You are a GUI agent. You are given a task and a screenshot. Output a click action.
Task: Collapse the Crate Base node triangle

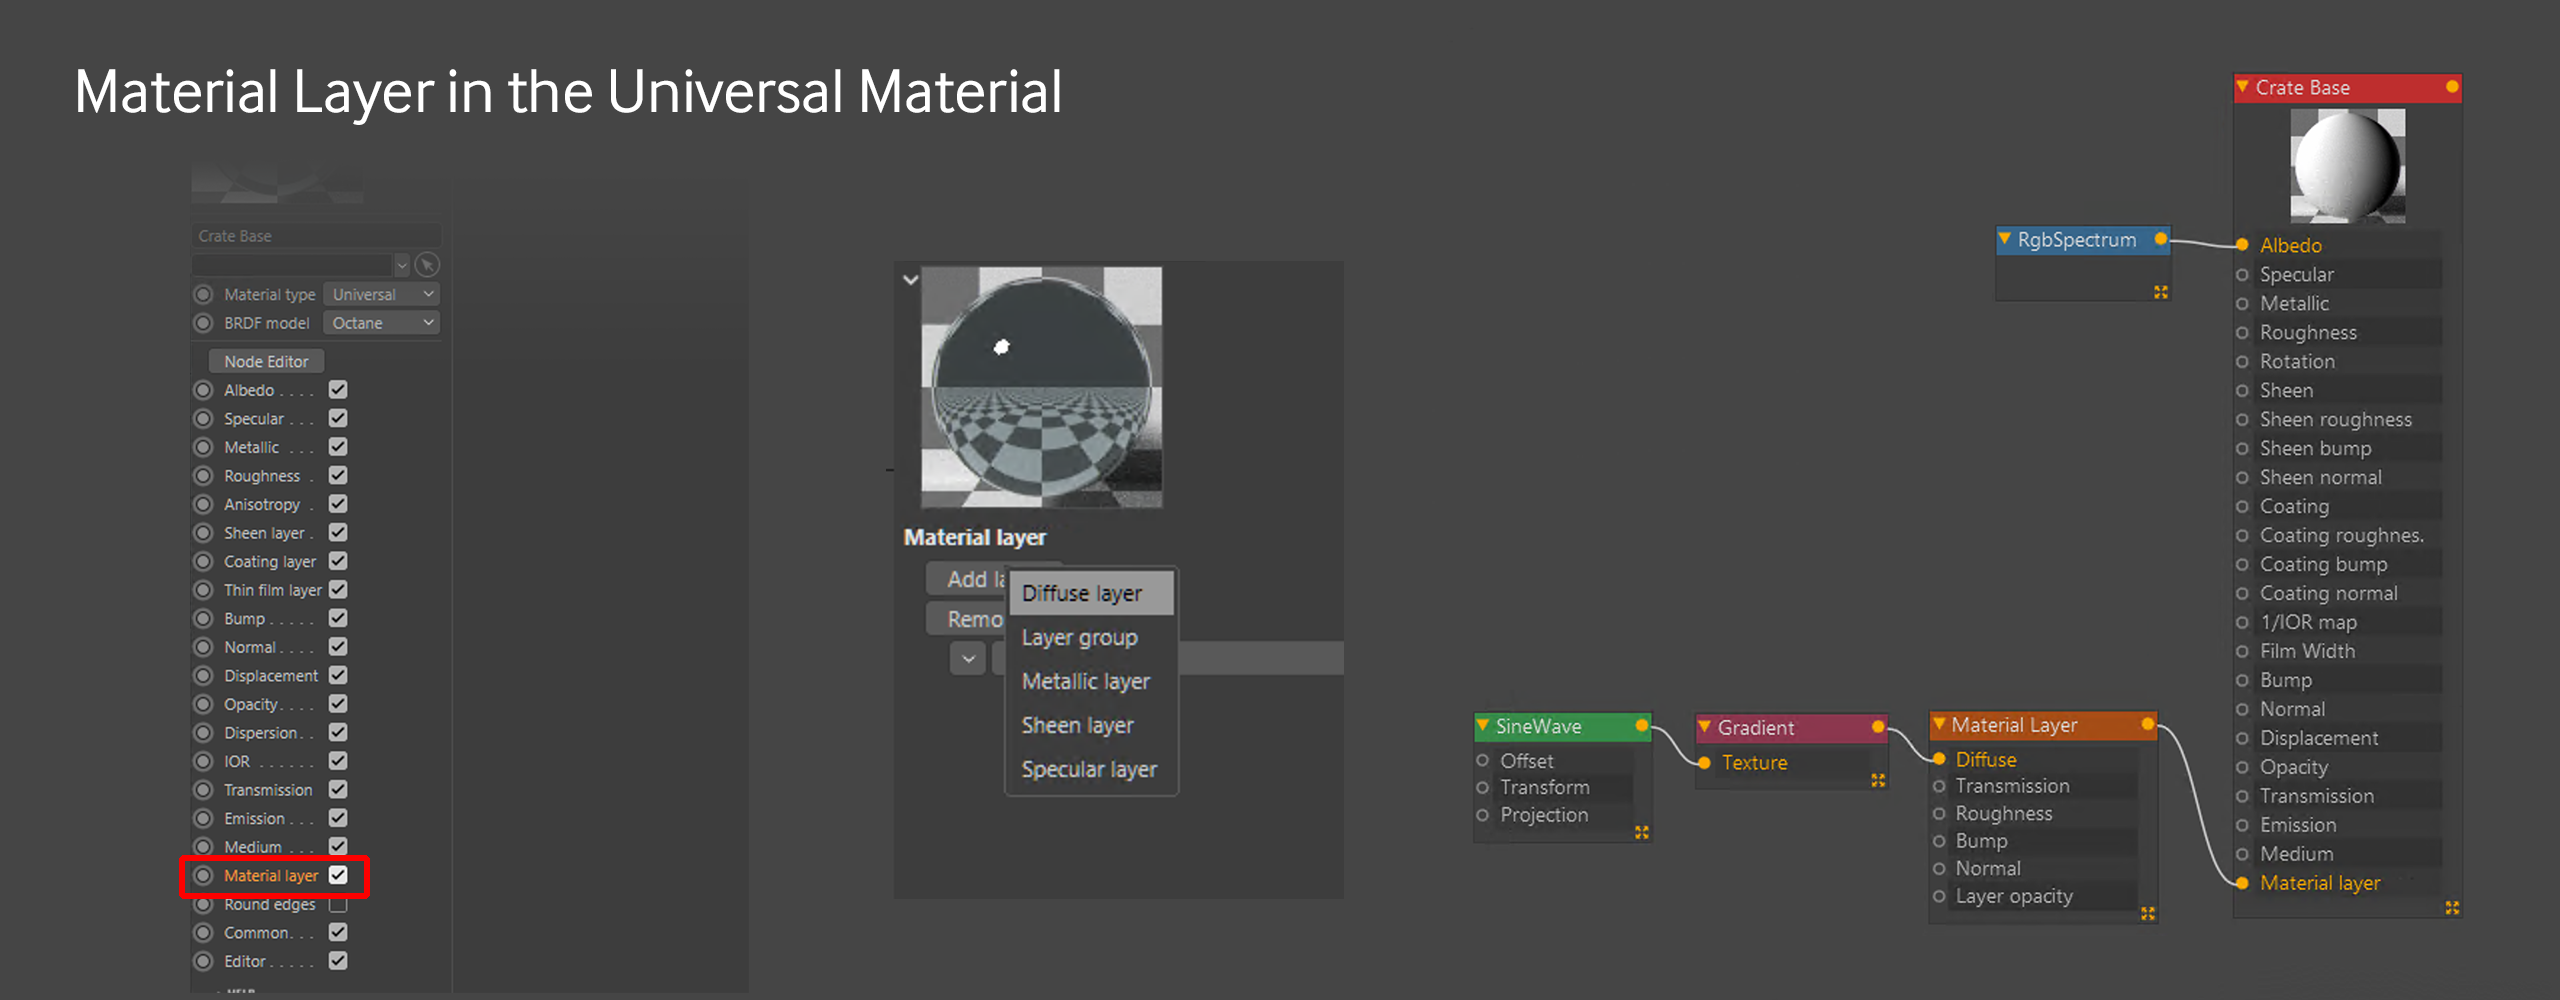click(x=2243, y=87)
